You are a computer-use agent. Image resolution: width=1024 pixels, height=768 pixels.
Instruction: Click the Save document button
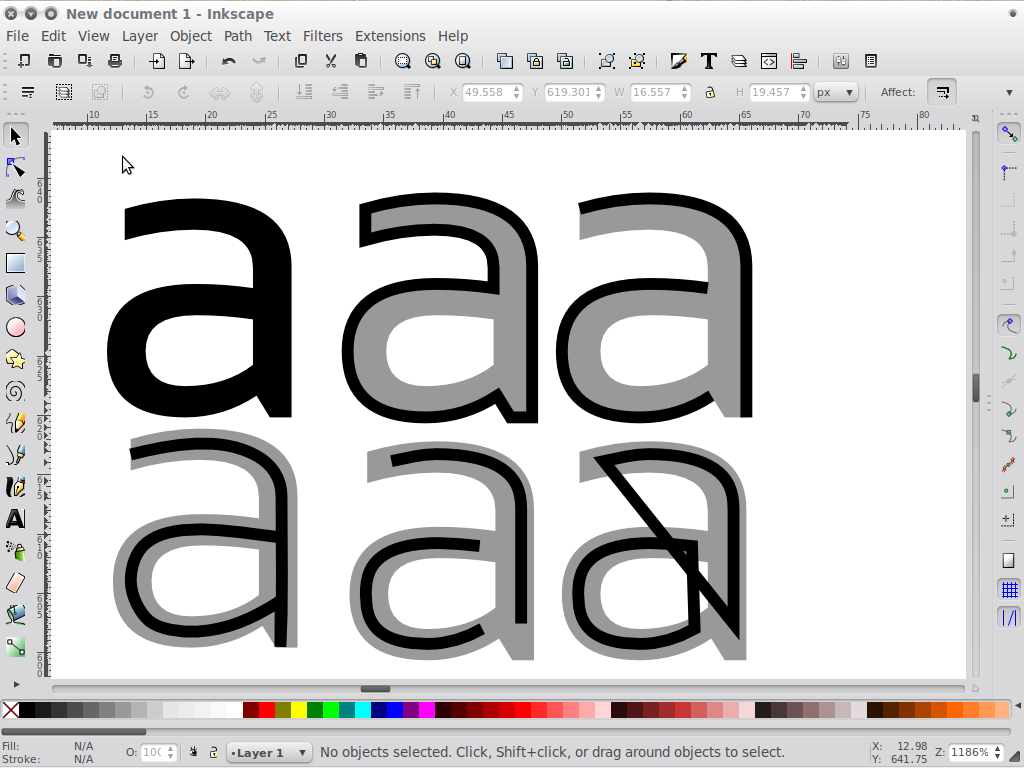(85, 61)
